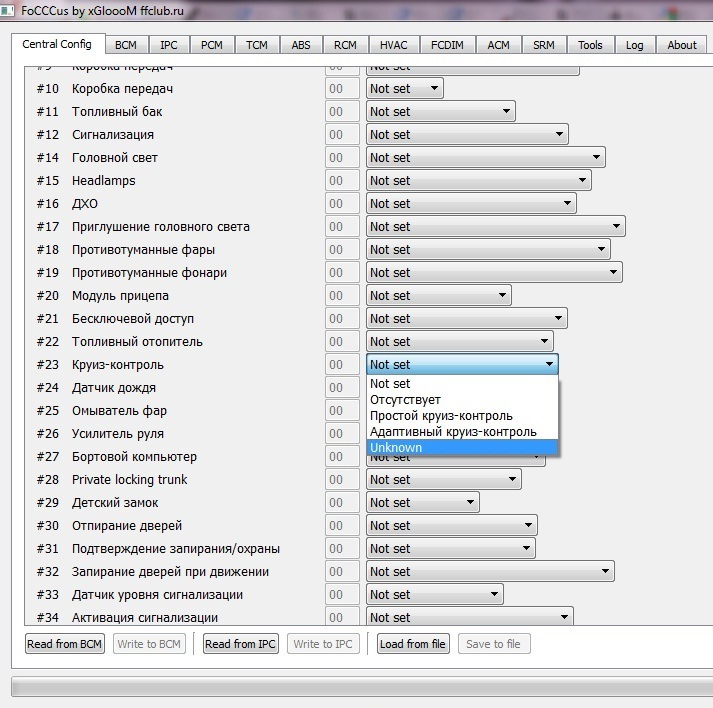Expand #33 Датчик уровня сигнализации dropdown

(435, 594)
